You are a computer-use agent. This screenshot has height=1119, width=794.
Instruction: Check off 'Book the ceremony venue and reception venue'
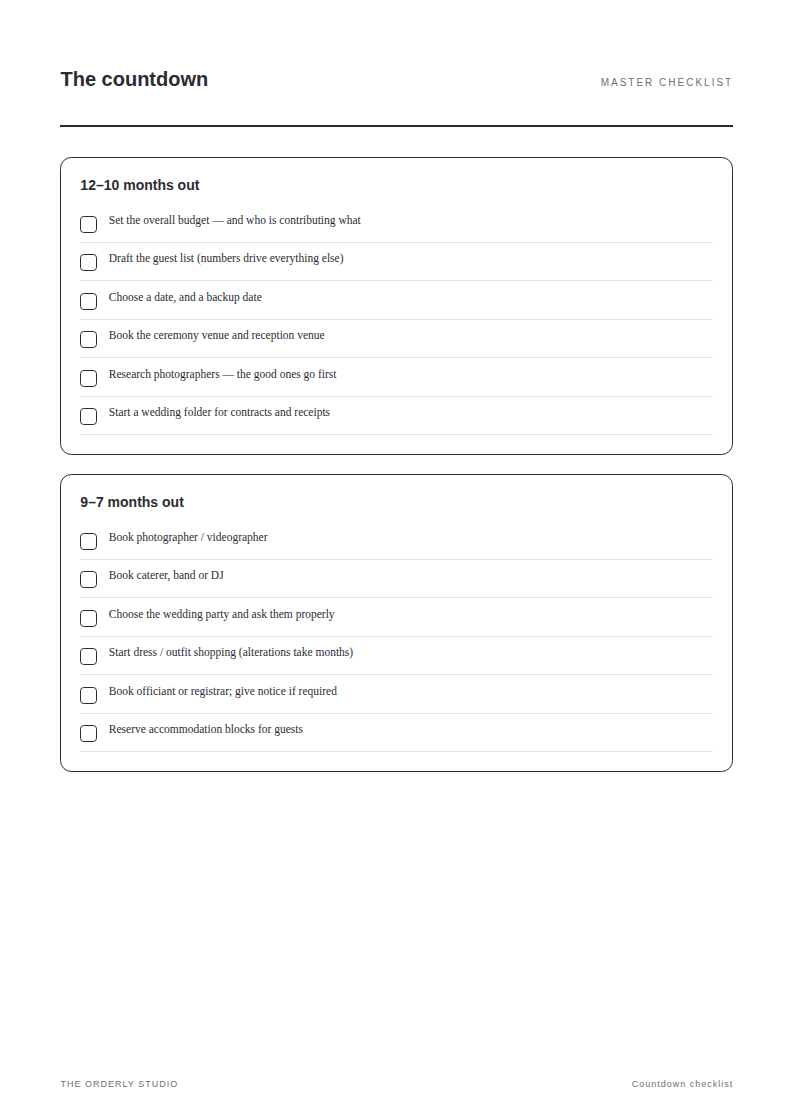point(88,340)
